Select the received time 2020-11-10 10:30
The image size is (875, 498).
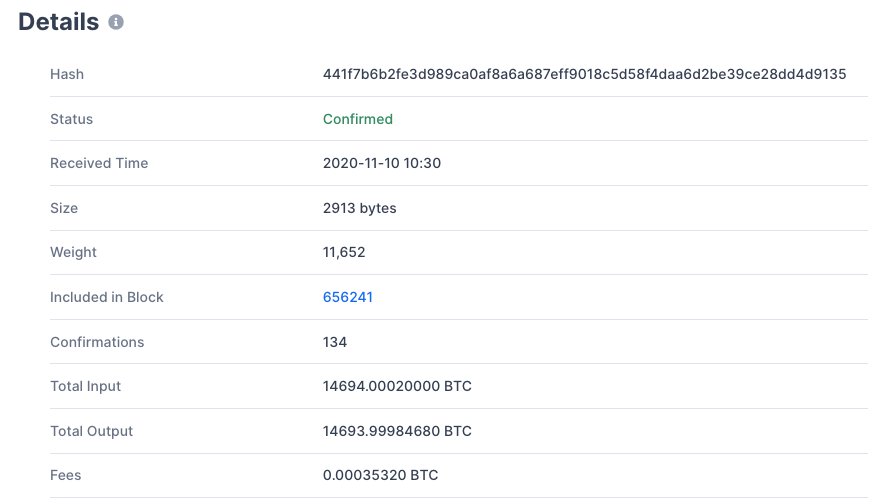tap(382, 163)
